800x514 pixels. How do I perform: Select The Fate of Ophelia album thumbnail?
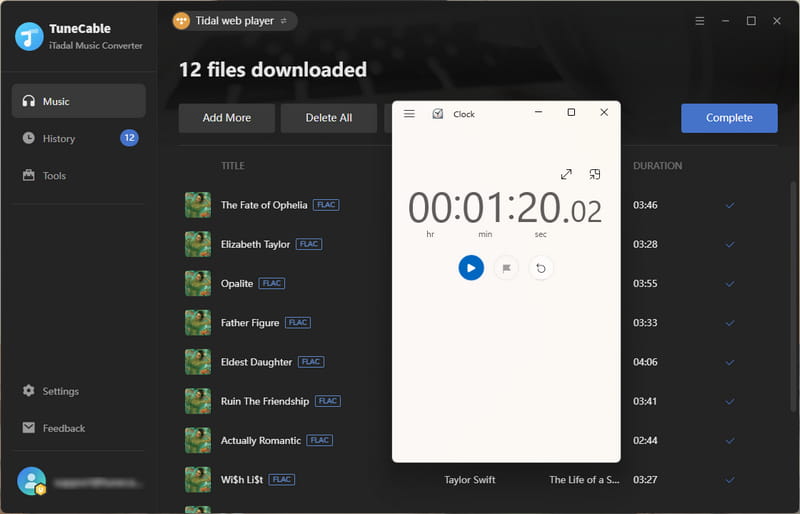click(x=198, y=205)
